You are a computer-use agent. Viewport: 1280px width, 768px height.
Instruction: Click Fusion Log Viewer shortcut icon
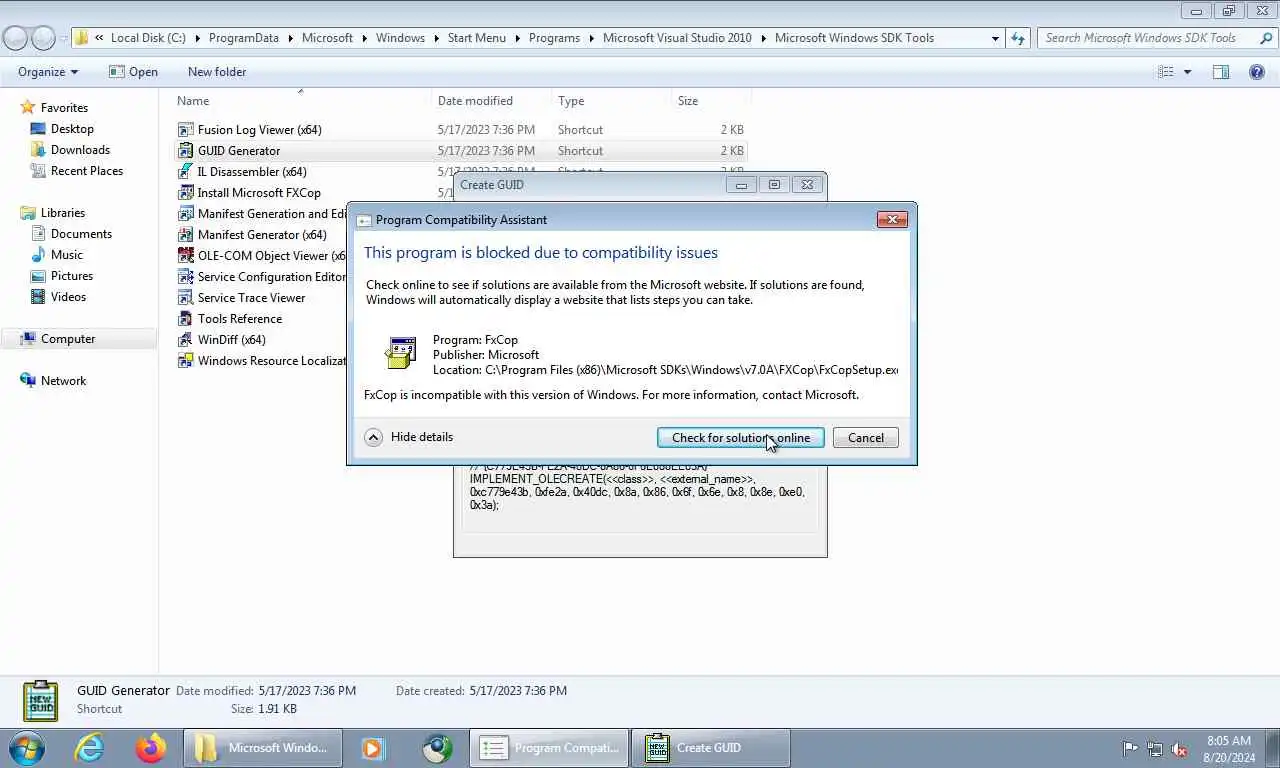point(185,130)
